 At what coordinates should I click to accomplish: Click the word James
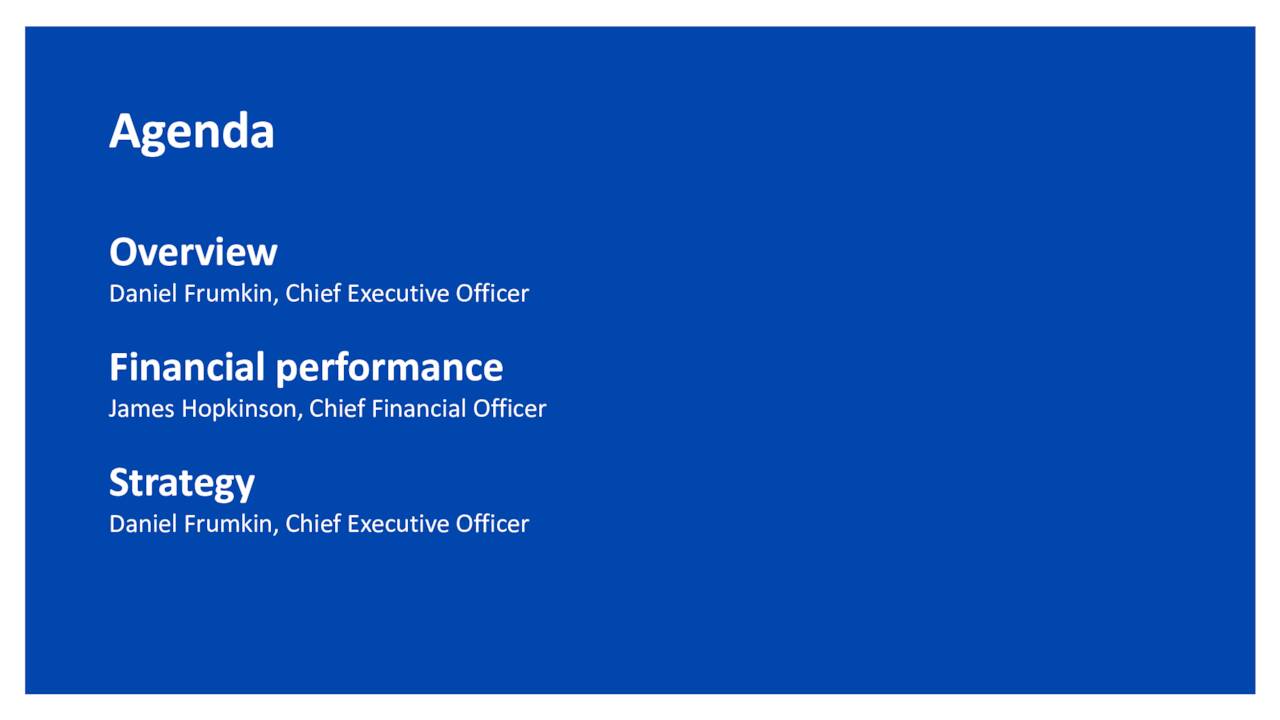(x=142, y=409)
